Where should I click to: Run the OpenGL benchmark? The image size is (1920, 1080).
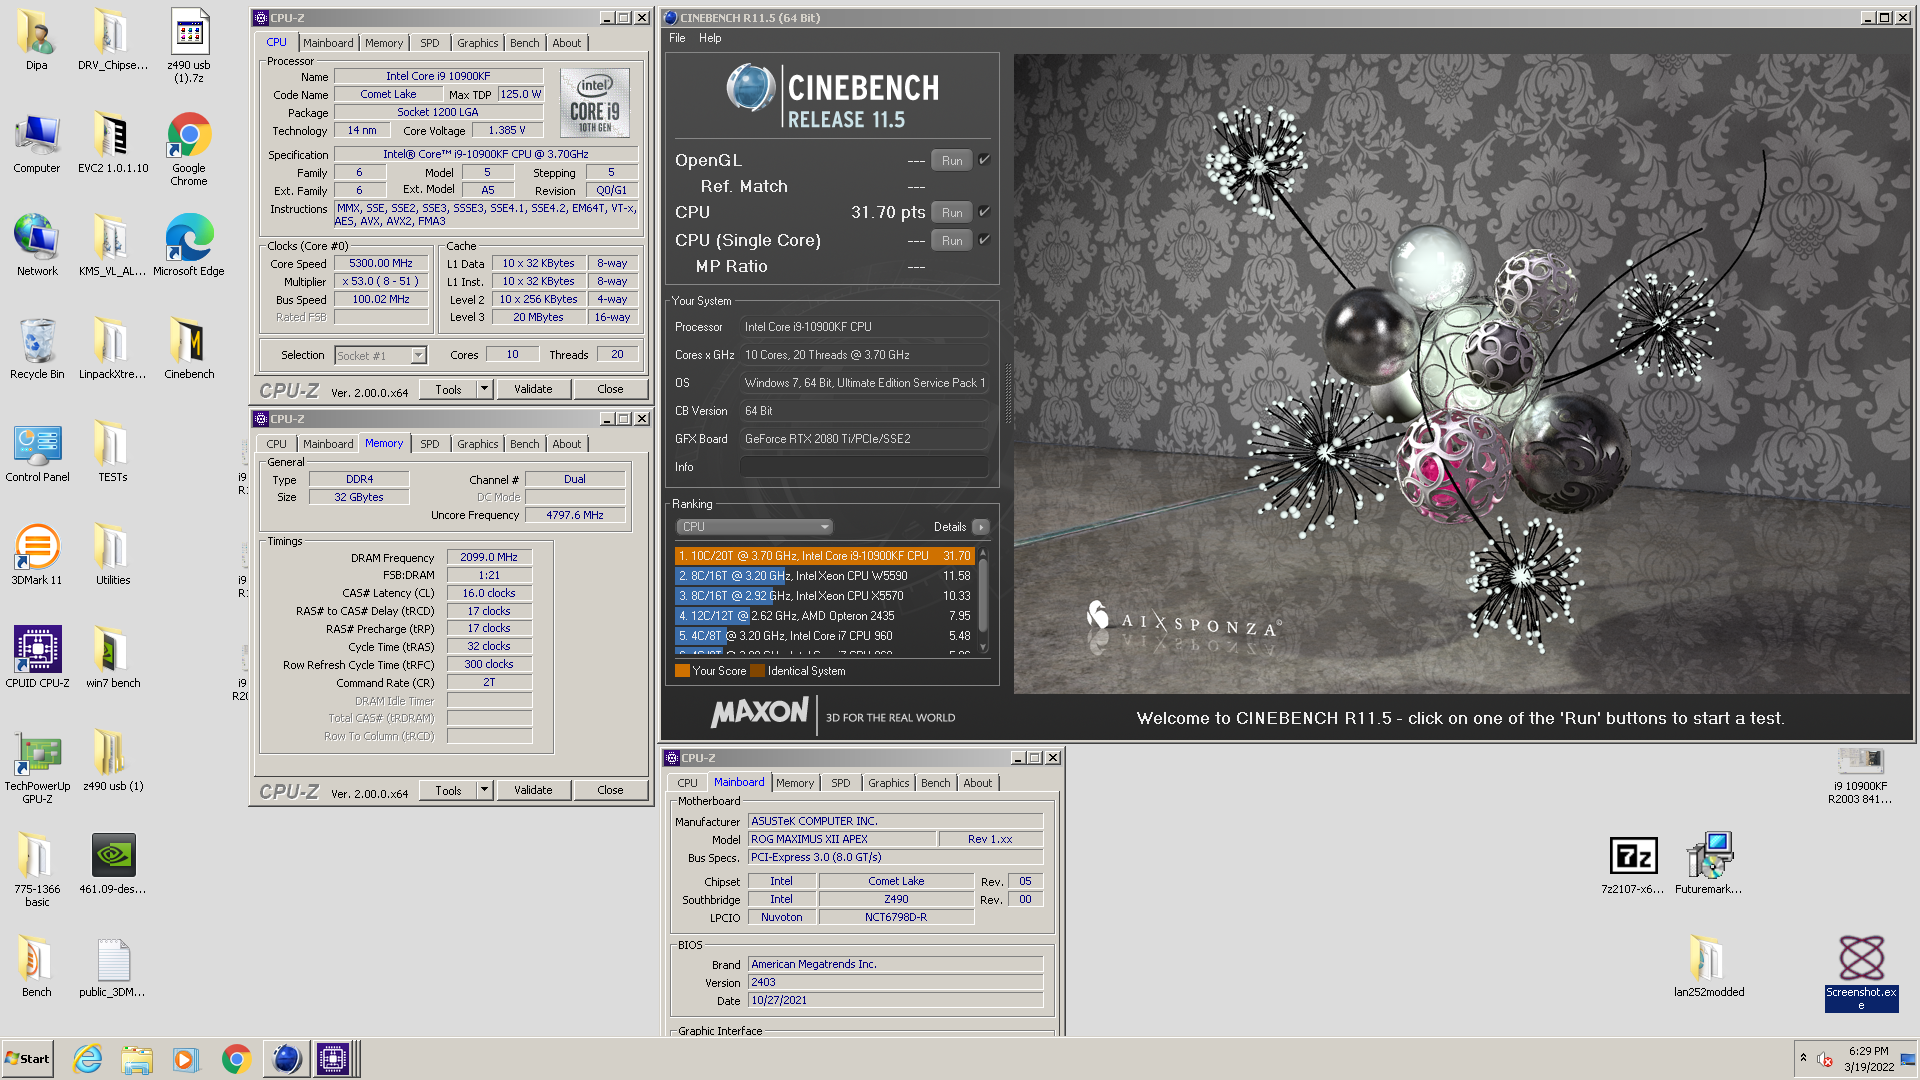tap(952, 160)
